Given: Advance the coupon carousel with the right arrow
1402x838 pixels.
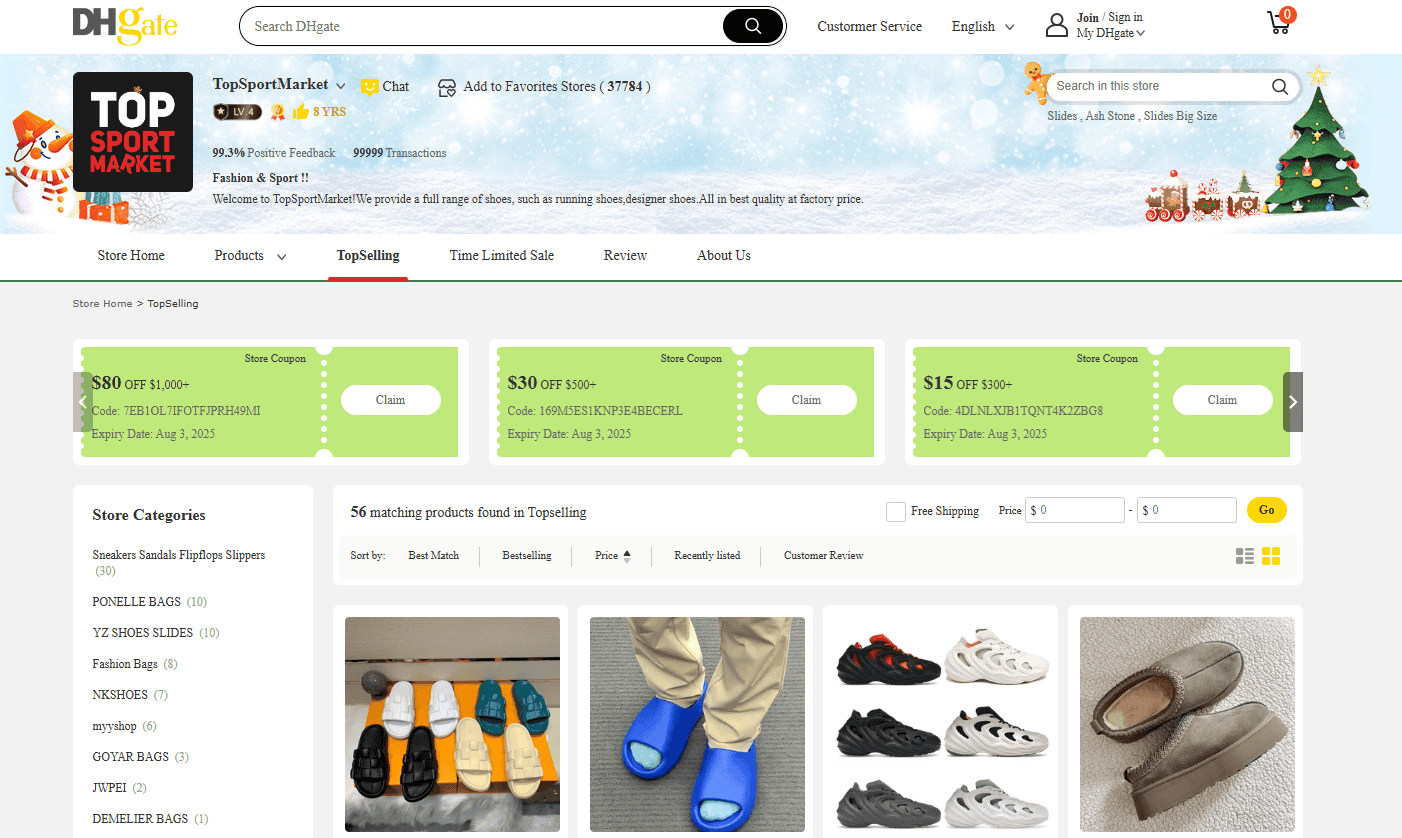Looking at the screenshot, I should coord(1292,402).
